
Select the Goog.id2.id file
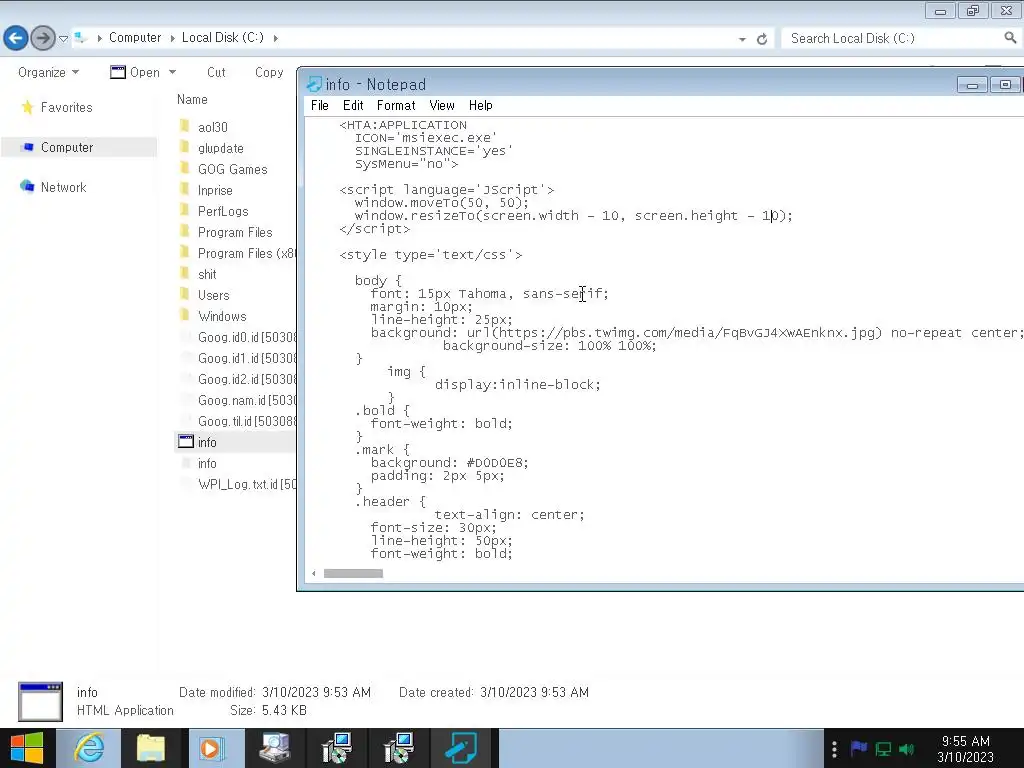tap(246, 379)
